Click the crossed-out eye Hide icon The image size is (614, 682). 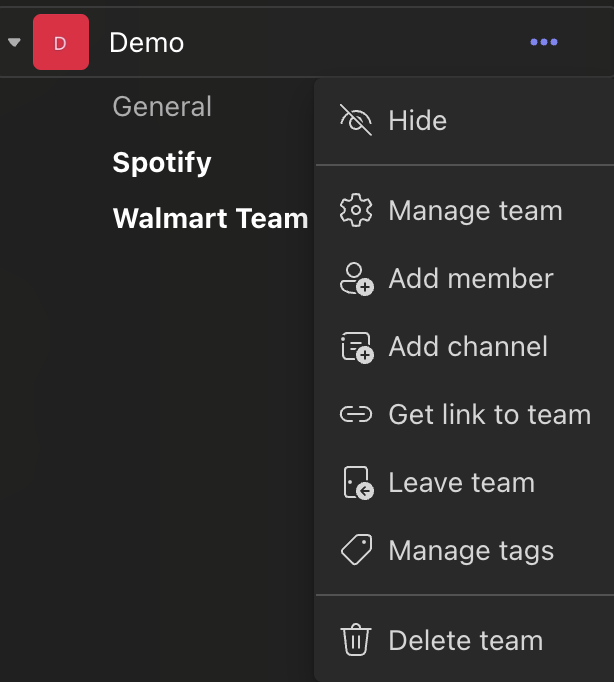[x=356, y=121]
